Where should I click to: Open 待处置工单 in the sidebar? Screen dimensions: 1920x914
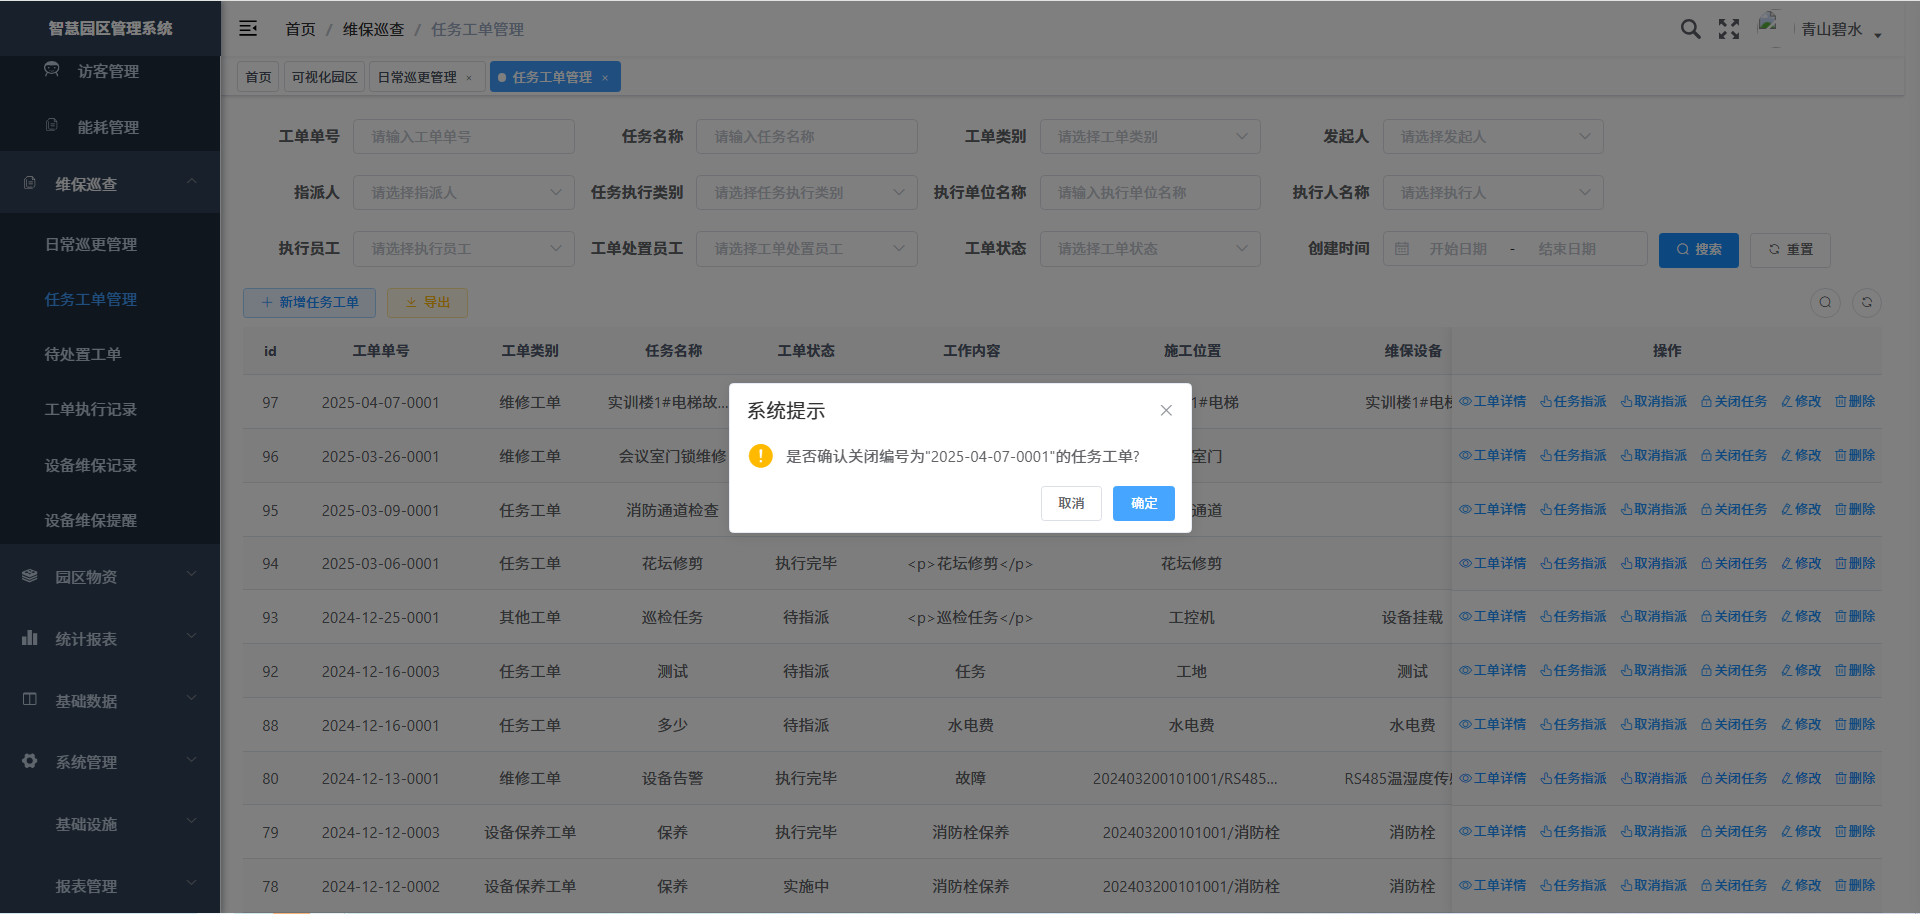[83, 354]
